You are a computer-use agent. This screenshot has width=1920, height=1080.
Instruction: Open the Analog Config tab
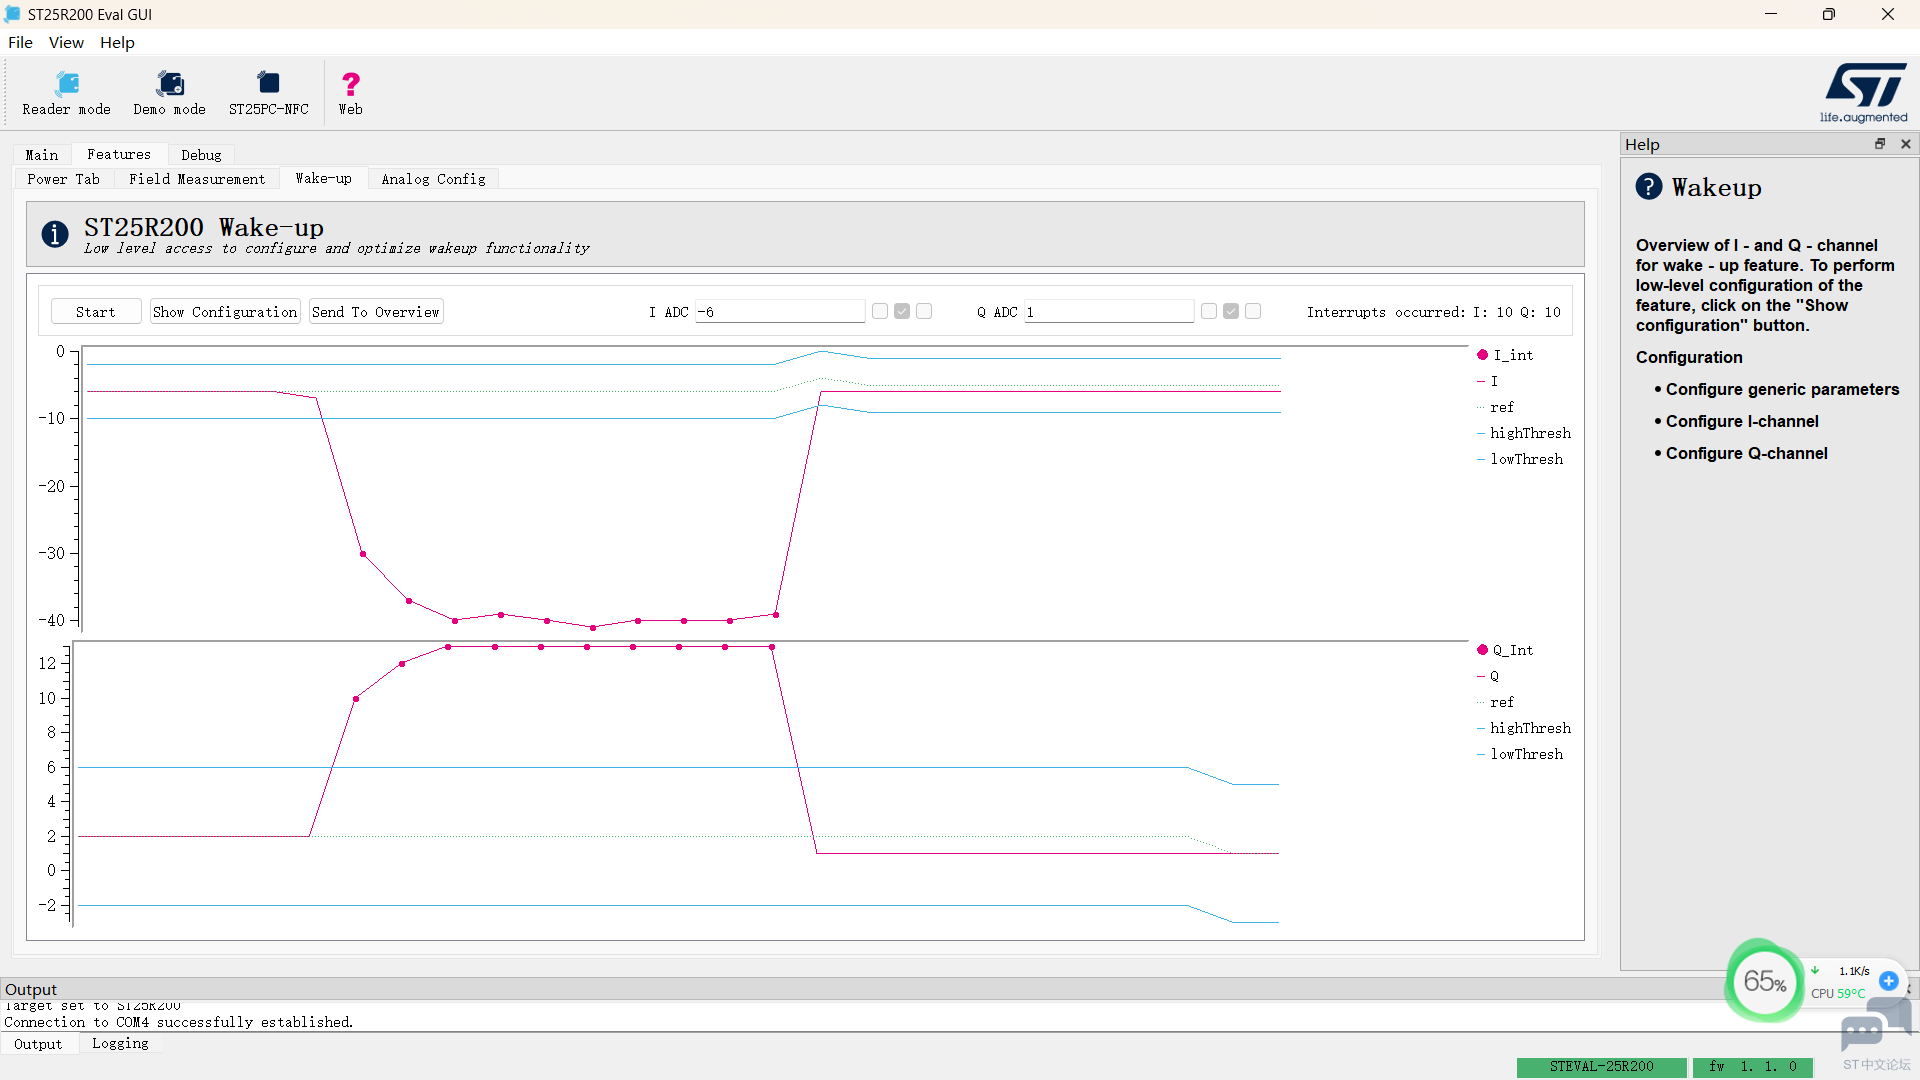[433, 179]
